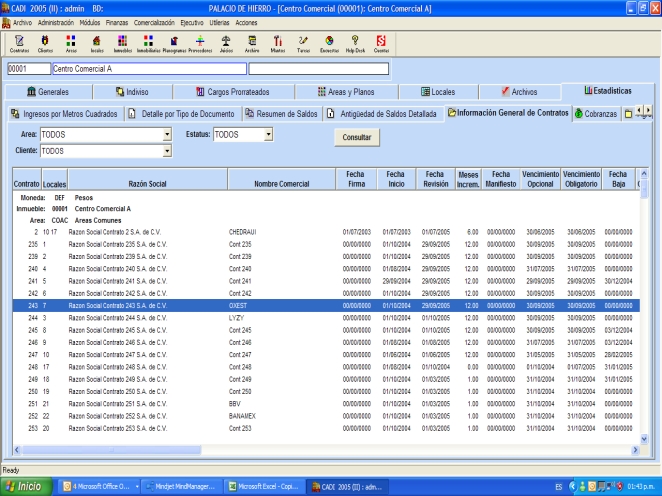This screenshot has width=662, height=496.
Task: Expand the Estatus dropdown list
Action: coord(268,133)
